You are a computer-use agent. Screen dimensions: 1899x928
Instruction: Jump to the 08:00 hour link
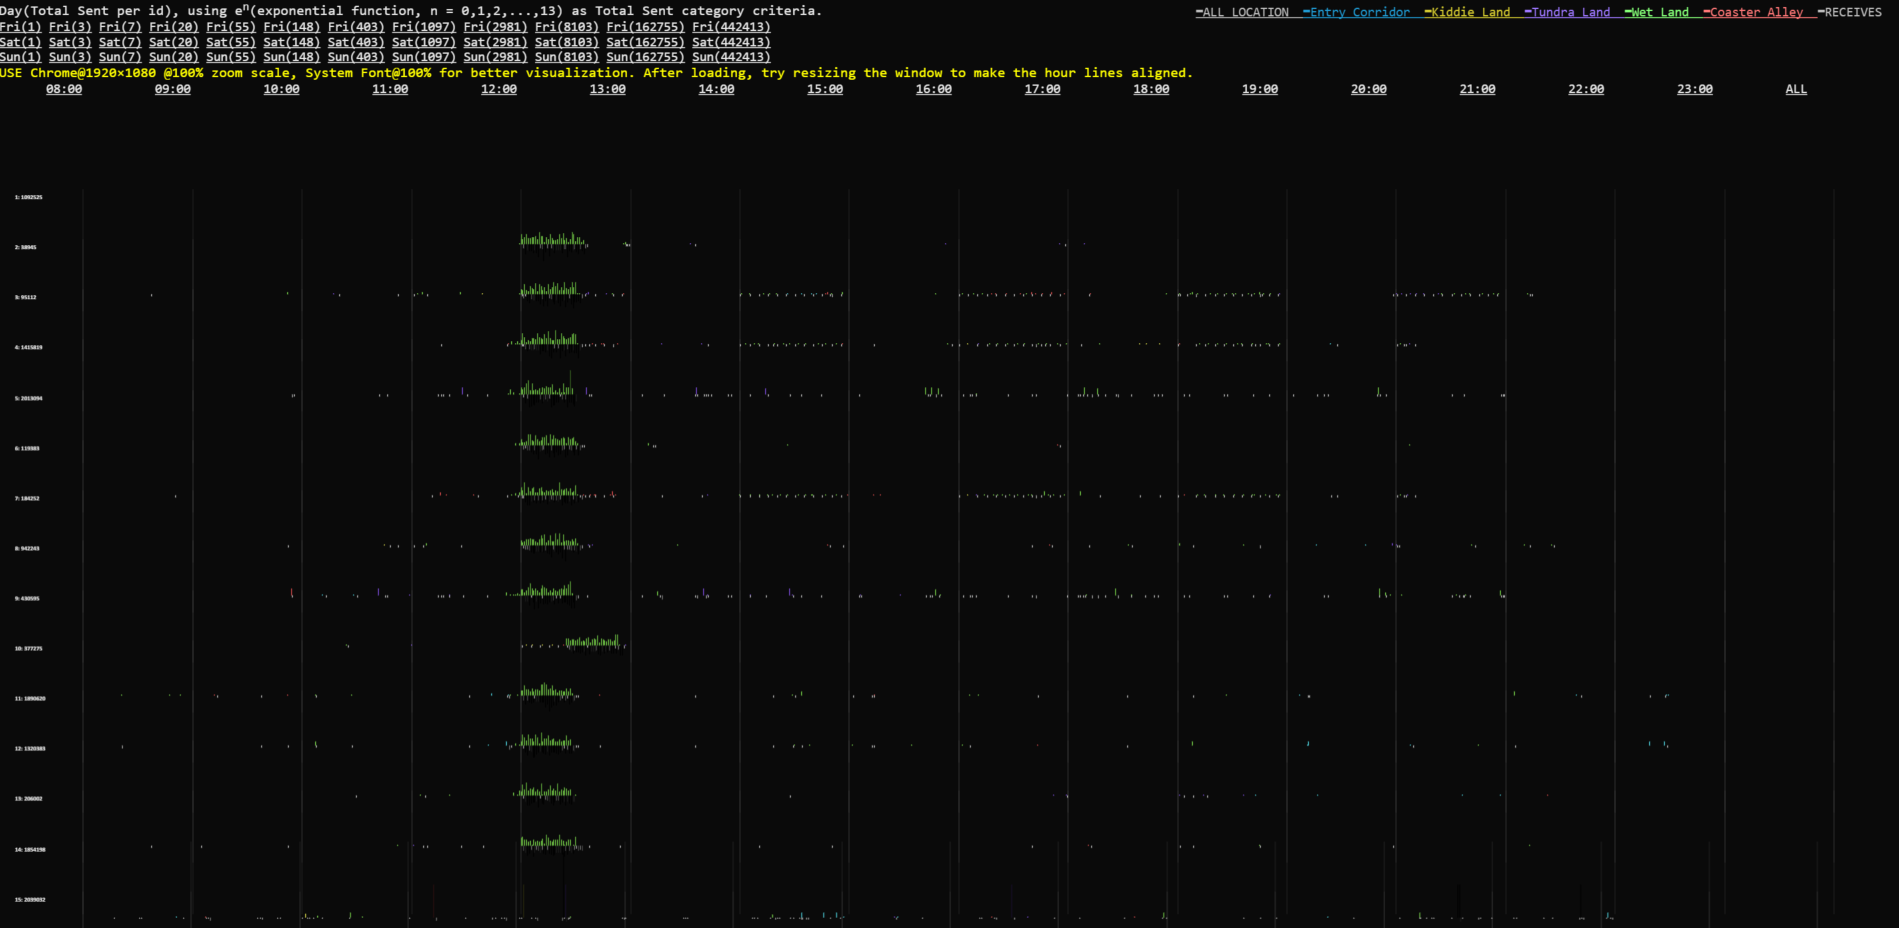click(x=64, y=89)
